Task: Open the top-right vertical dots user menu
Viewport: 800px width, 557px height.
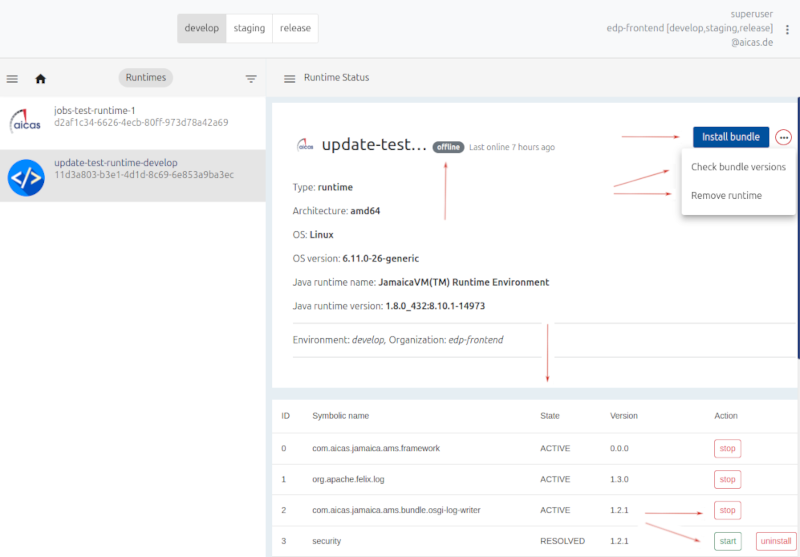Action: pyautogui.click(x=787, y=29)
